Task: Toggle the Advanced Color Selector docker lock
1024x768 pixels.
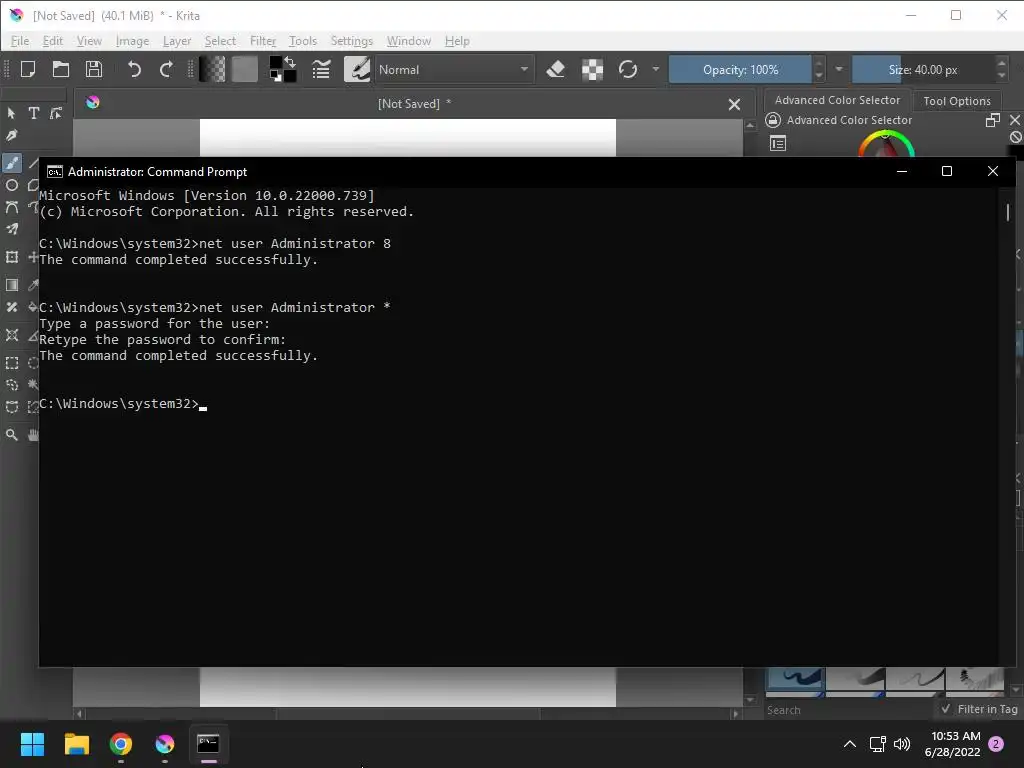Action: (773, 120)
